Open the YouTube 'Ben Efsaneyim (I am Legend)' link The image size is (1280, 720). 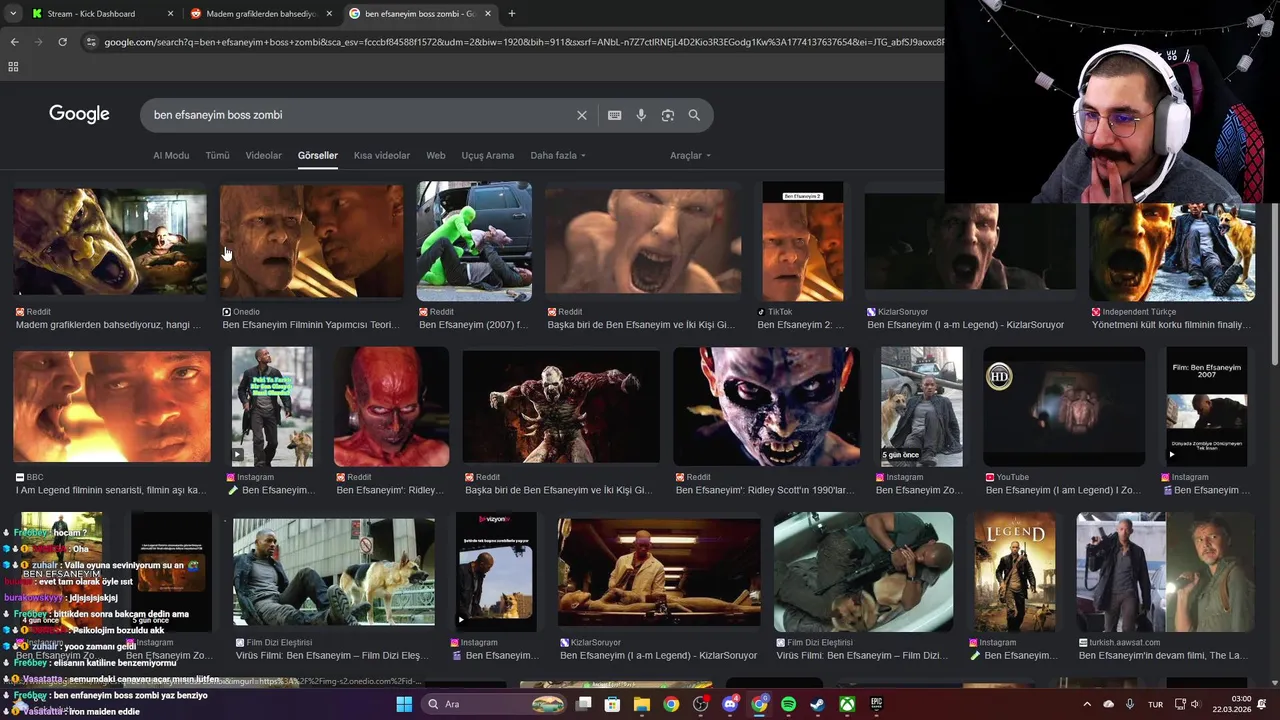pos(1063,491)
